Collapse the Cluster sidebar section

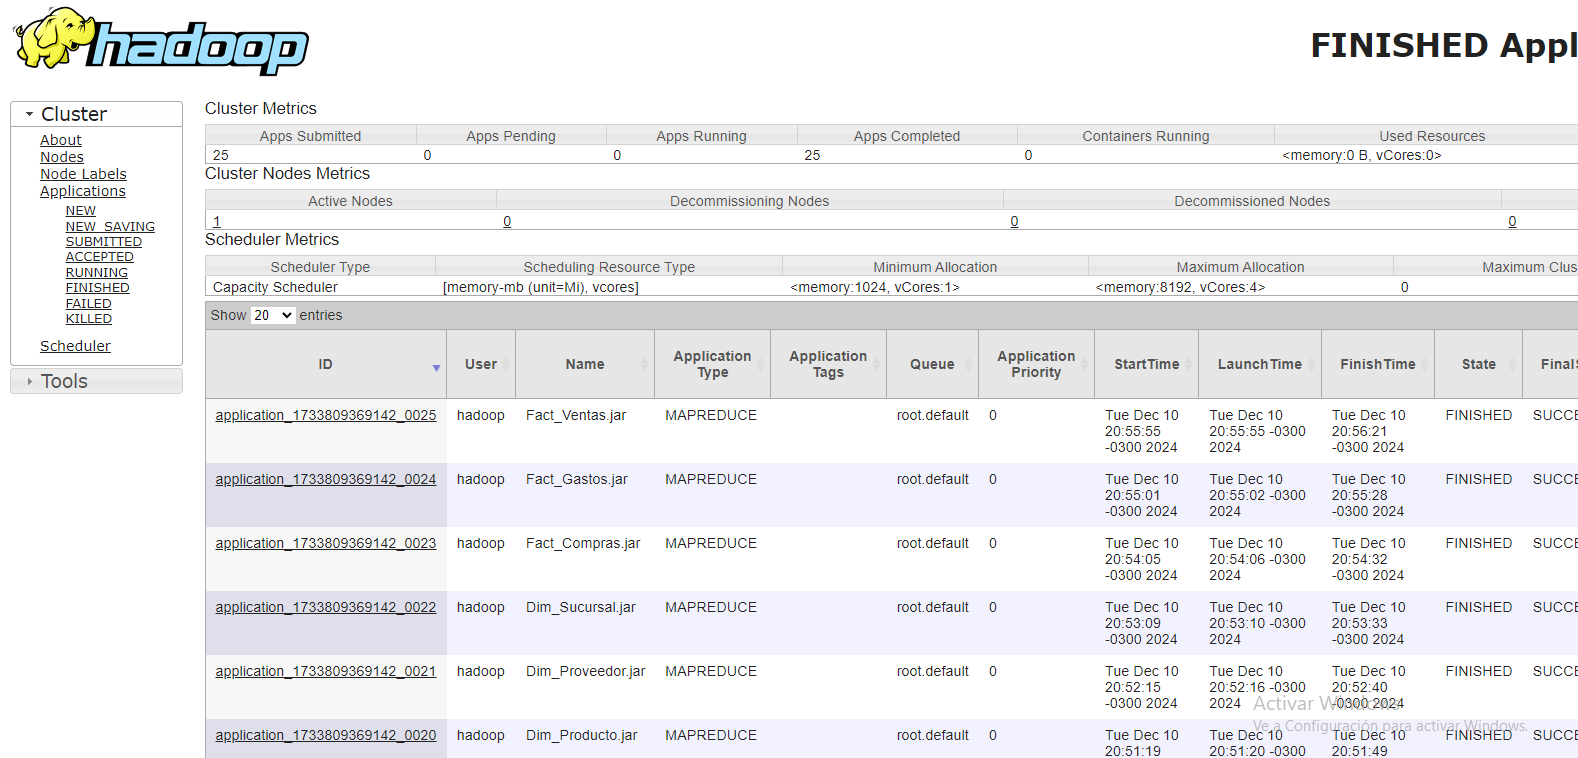click(x=96, y=114)
